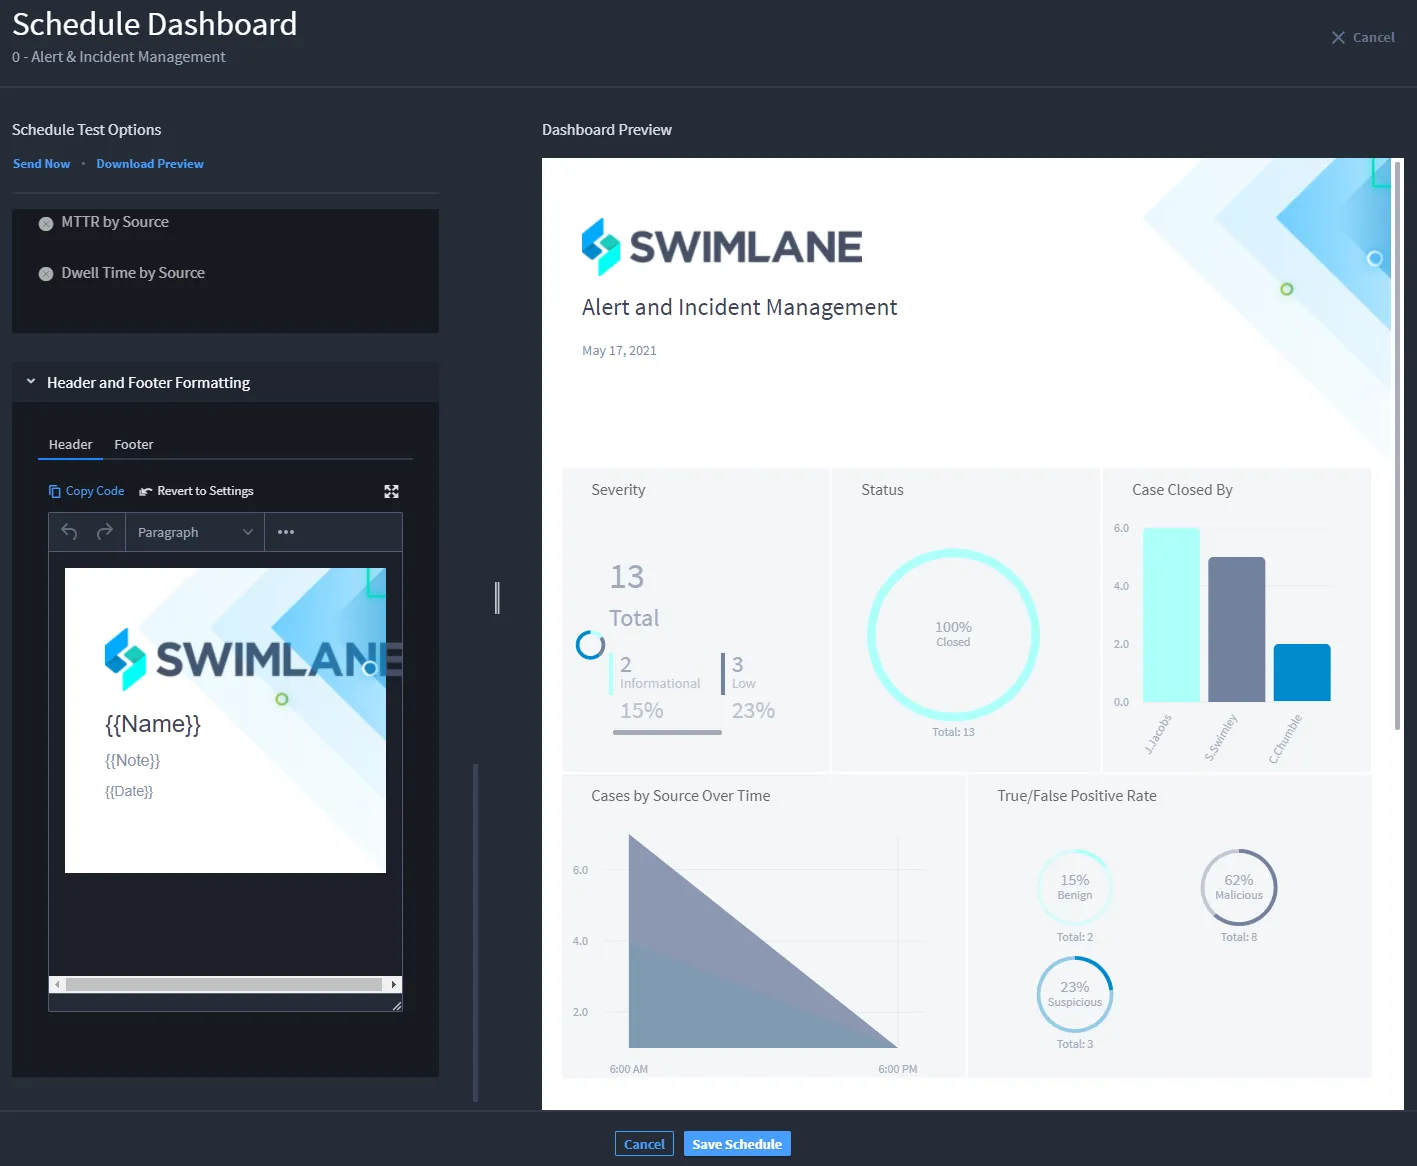The height and width of the screenshot is (1166, 1417).
Task: Remove the MTTR by Source item
Action: 46,223
